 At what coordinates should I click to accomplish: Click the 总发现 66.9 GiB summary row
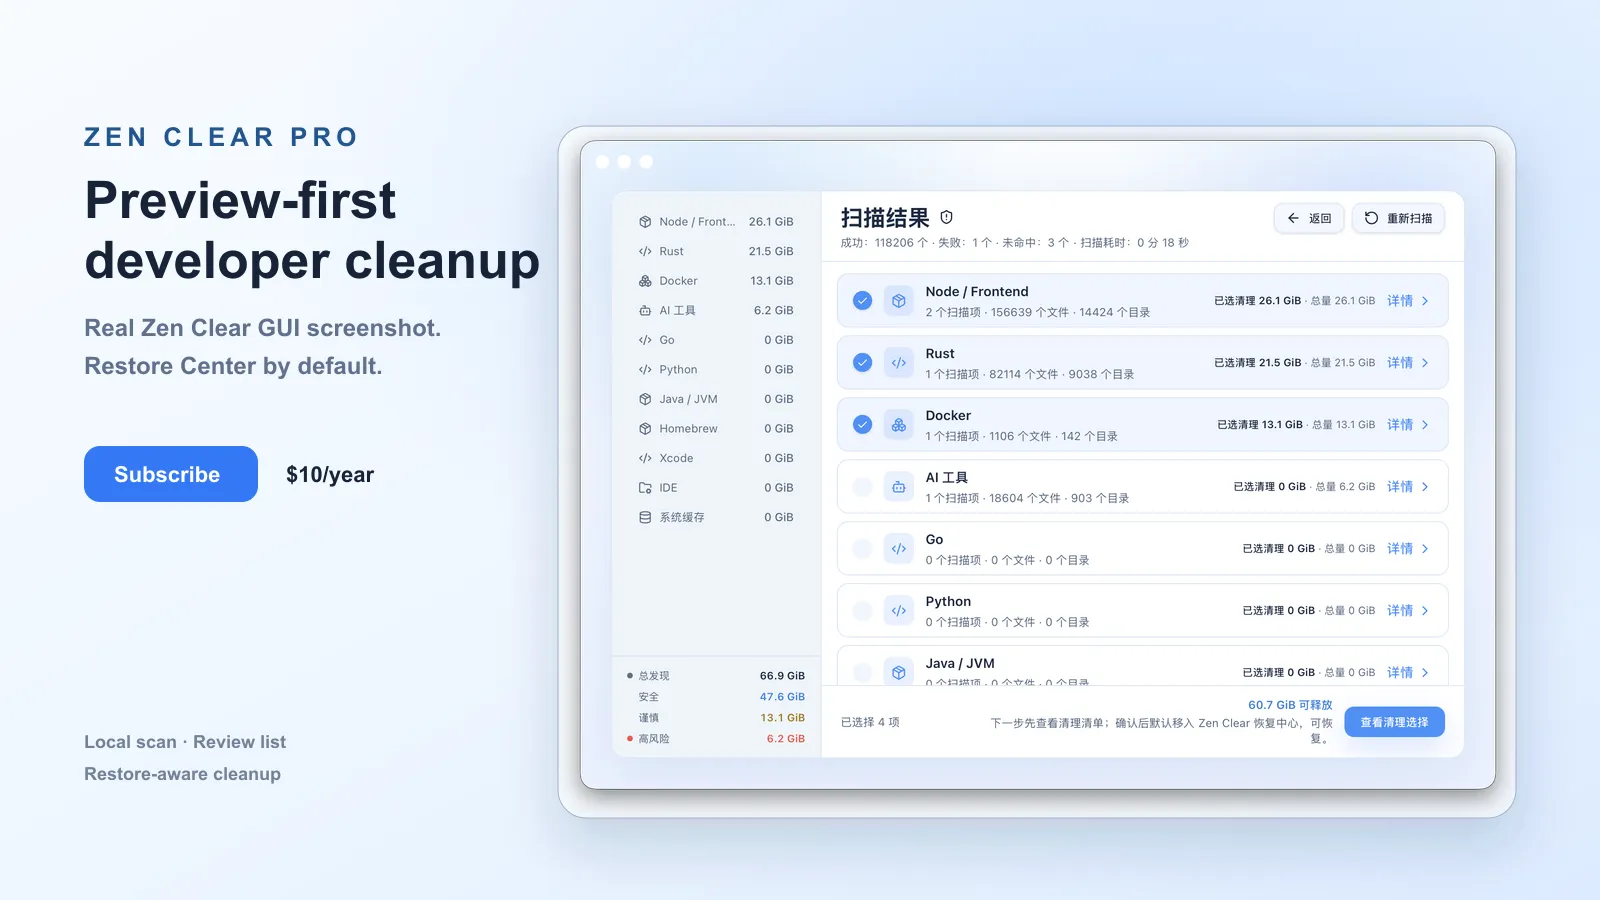(x=716, y=676)
